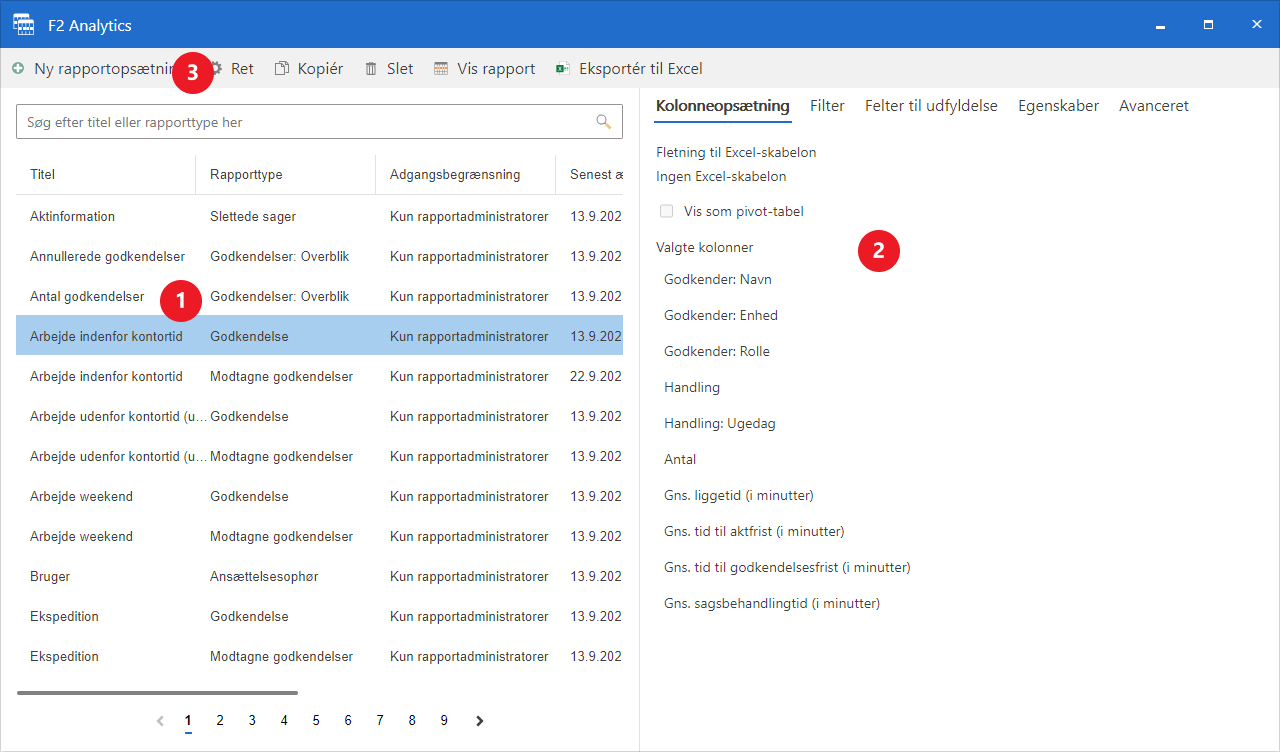Click the report title search field

[x=300, y=122]
